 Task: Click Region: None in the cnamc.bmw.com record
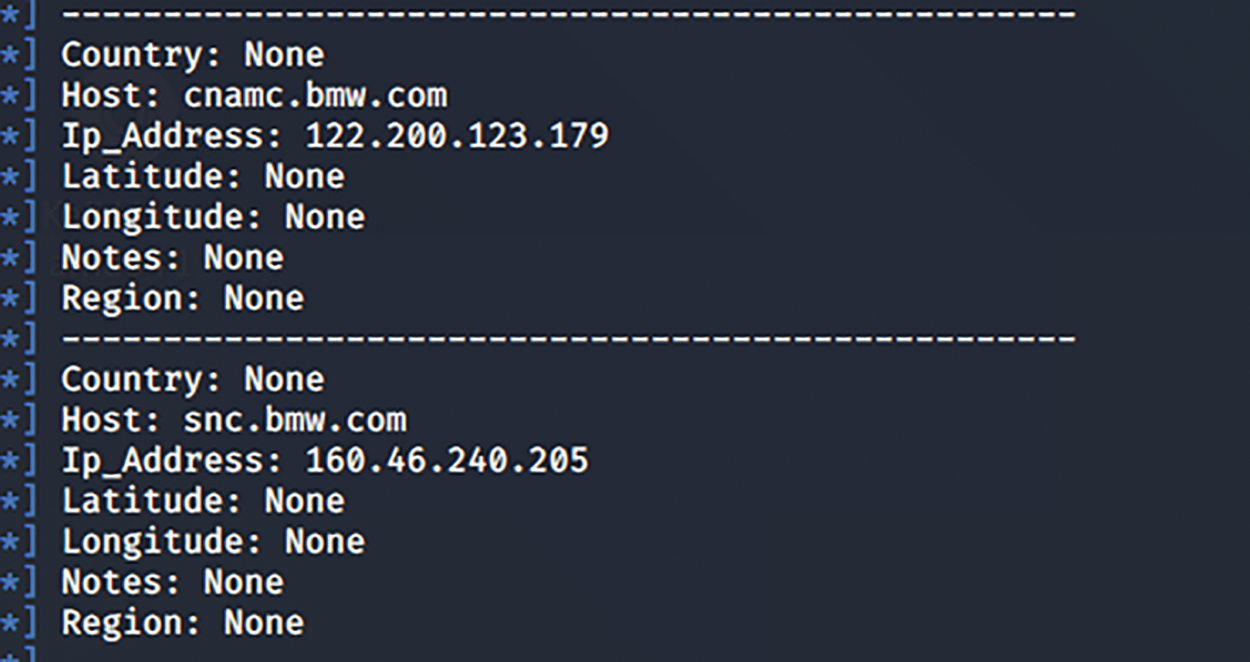click(182, 298)
